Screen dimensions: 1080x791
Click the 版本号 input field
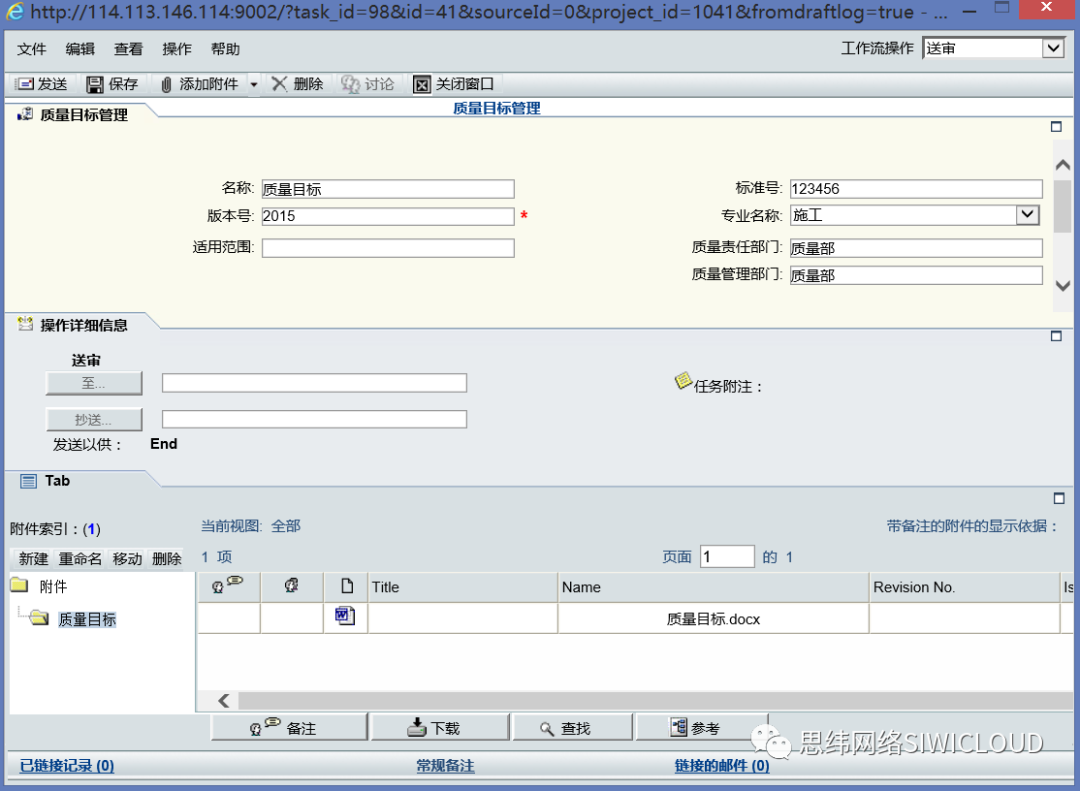(x=388, y=216)
